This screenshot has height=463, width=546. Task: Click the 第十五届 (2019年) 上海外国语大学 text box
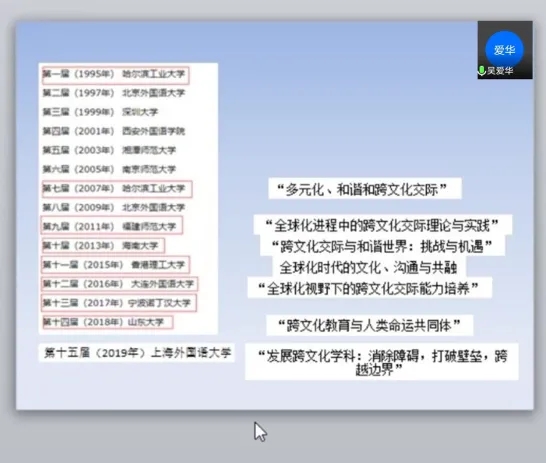coord(136,353)
